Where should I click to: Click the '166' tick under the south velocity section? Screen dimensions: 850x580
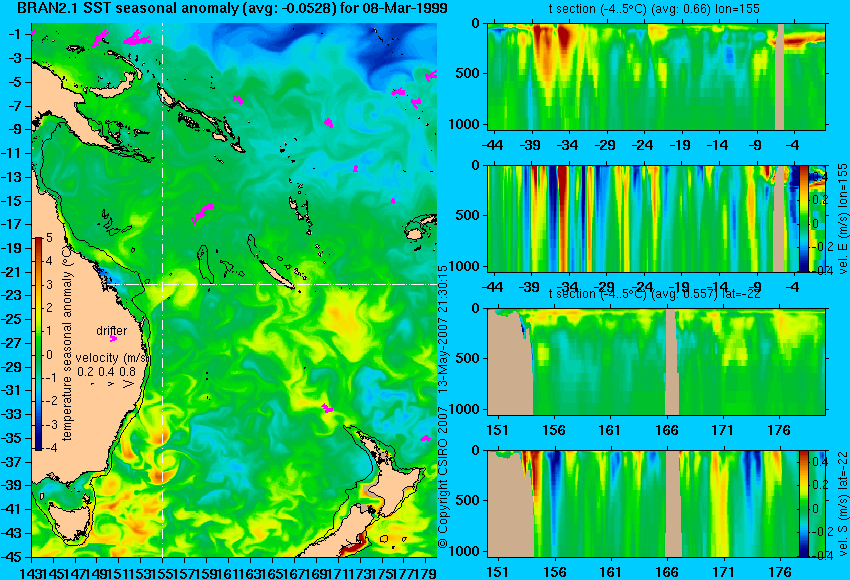click(x=667, y=572)
